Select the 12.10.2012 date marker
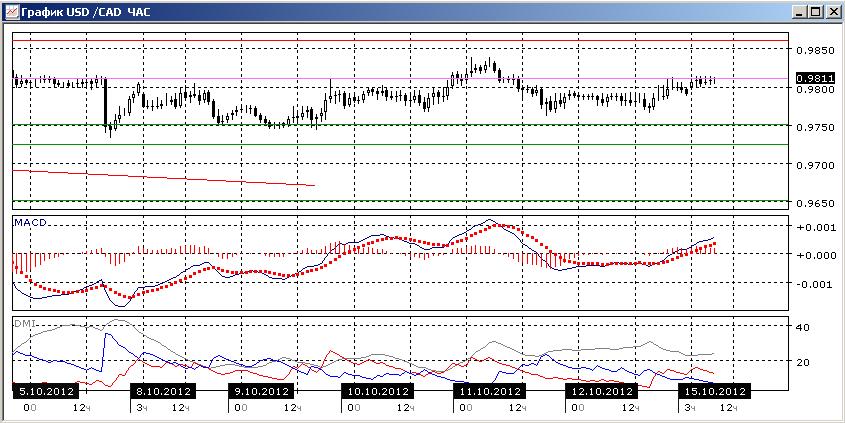Viewport: 845px width, 423px height. coord(600,390)
